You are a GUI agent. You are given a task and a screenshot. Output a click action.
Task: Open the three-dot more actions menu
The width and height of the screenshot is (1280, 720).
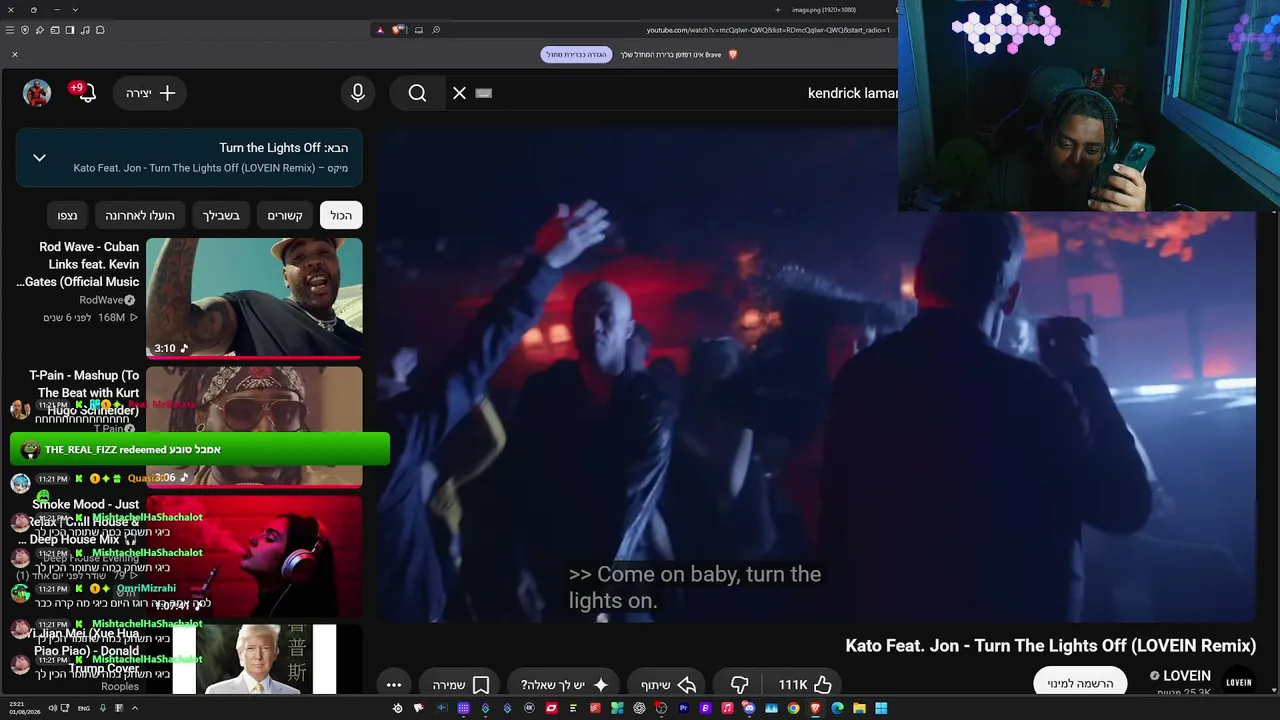point(394,685)
